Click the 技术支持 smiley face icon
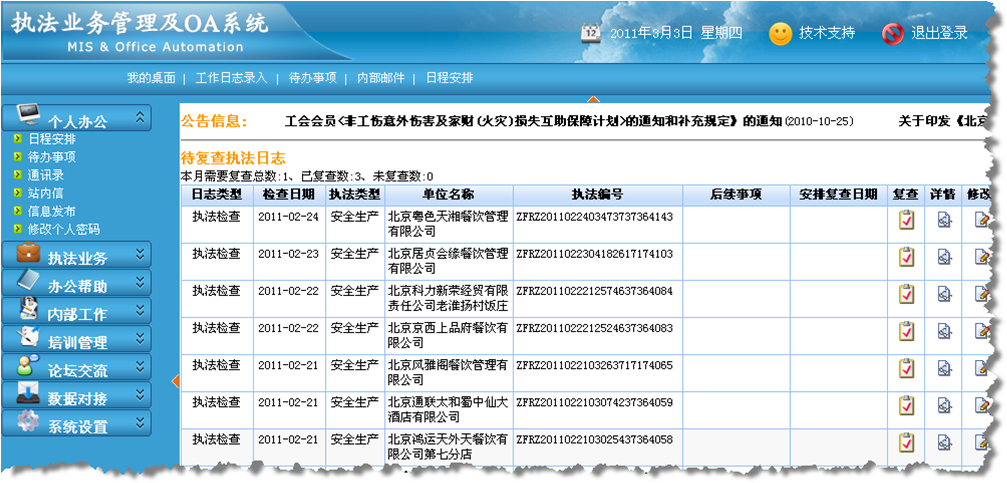The image size is (1007, 483). [x=781, y=33]
